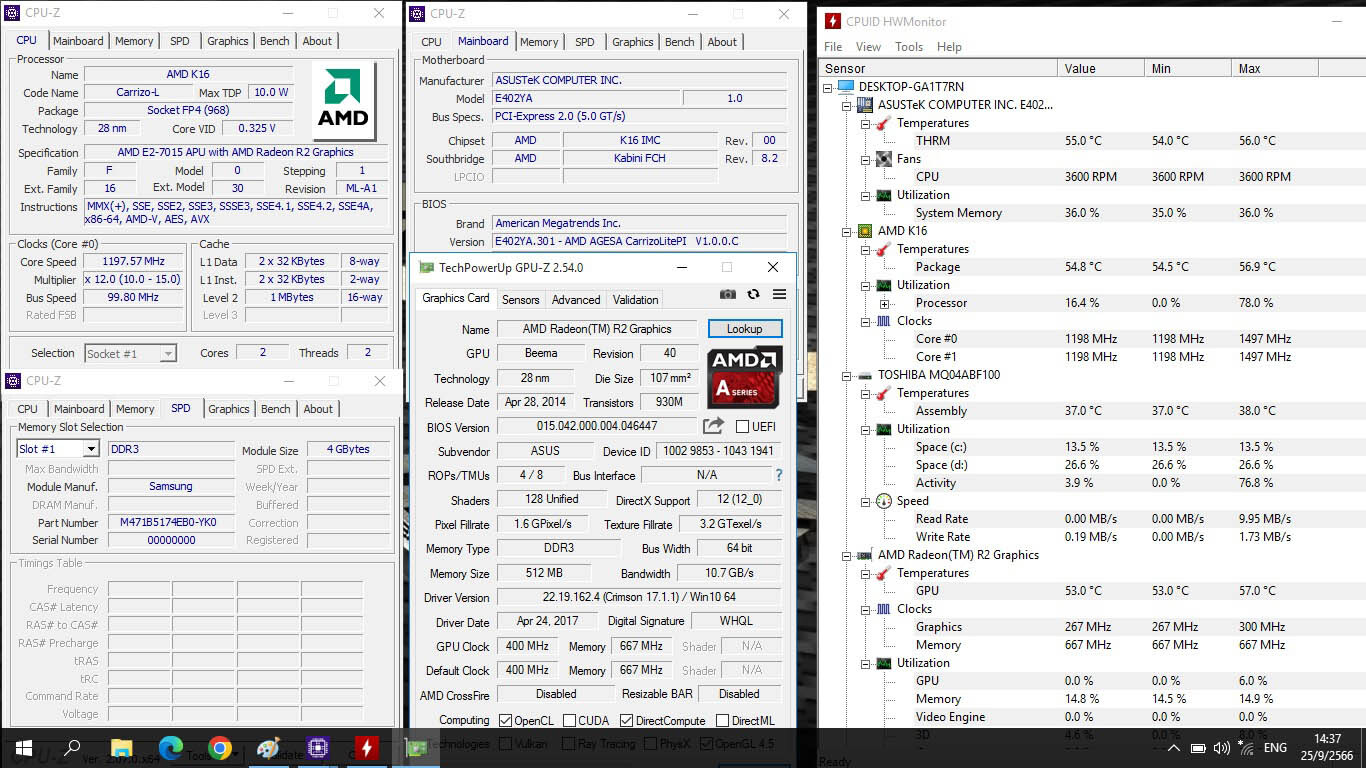Viewport: 1366px width, 768px height.
Task: Click the ENG language indicator
Action: click(x=1275, y=748)
